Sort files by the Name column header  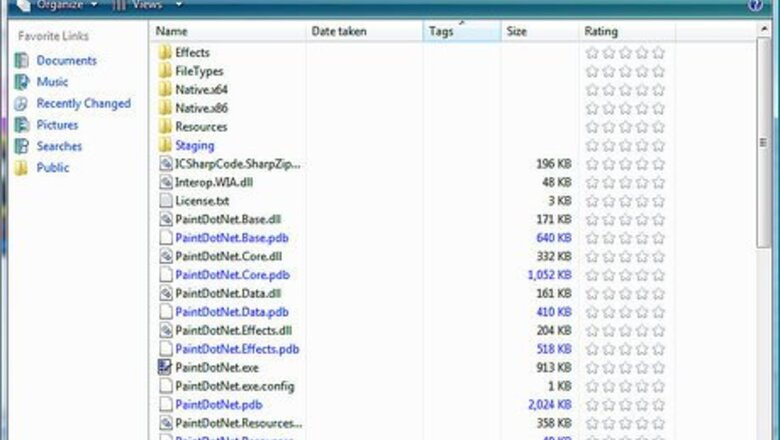(228, 32)
